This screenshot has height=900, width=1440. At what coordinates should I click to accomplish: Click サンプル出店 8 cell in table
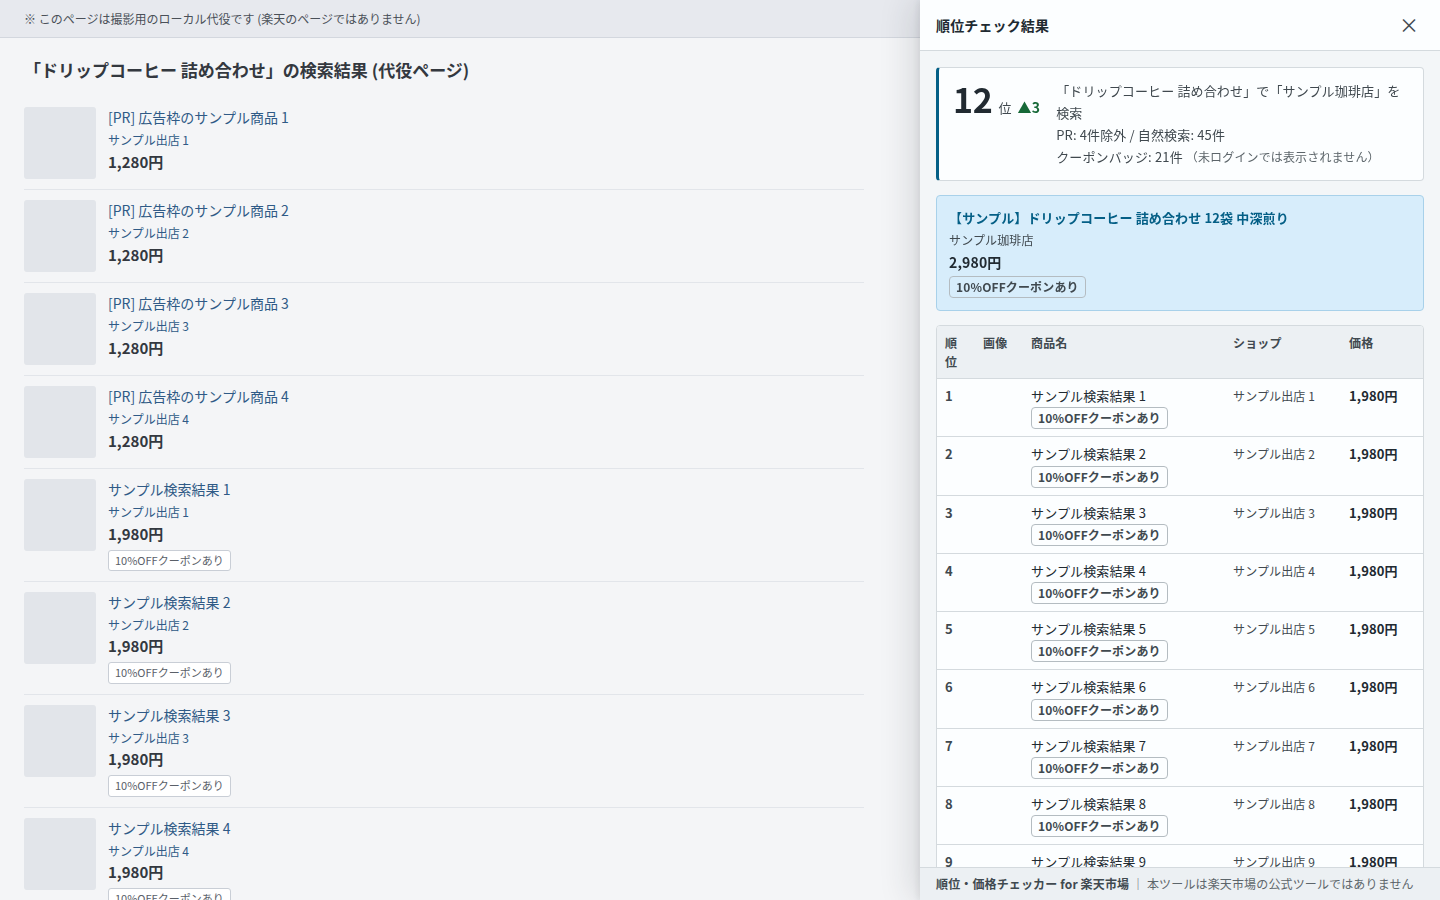[x=1274, y=805]
